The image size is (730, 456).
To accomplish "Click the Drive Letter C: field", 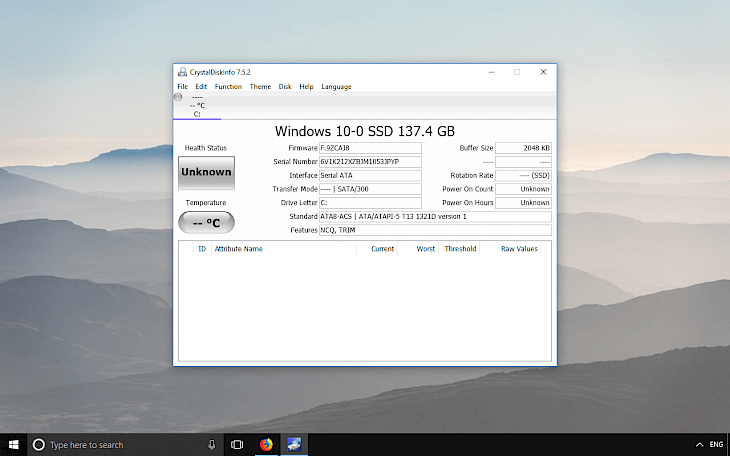I will click(370, 203).
